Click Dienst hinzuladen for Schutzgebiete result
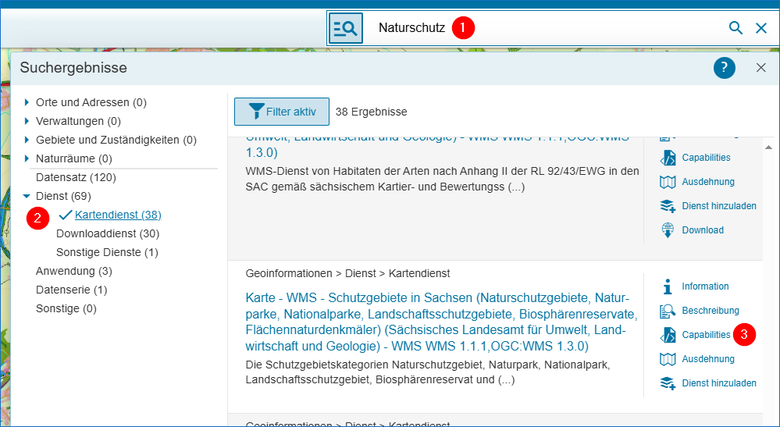The image size is (780, 427). (x=708, y=383)
